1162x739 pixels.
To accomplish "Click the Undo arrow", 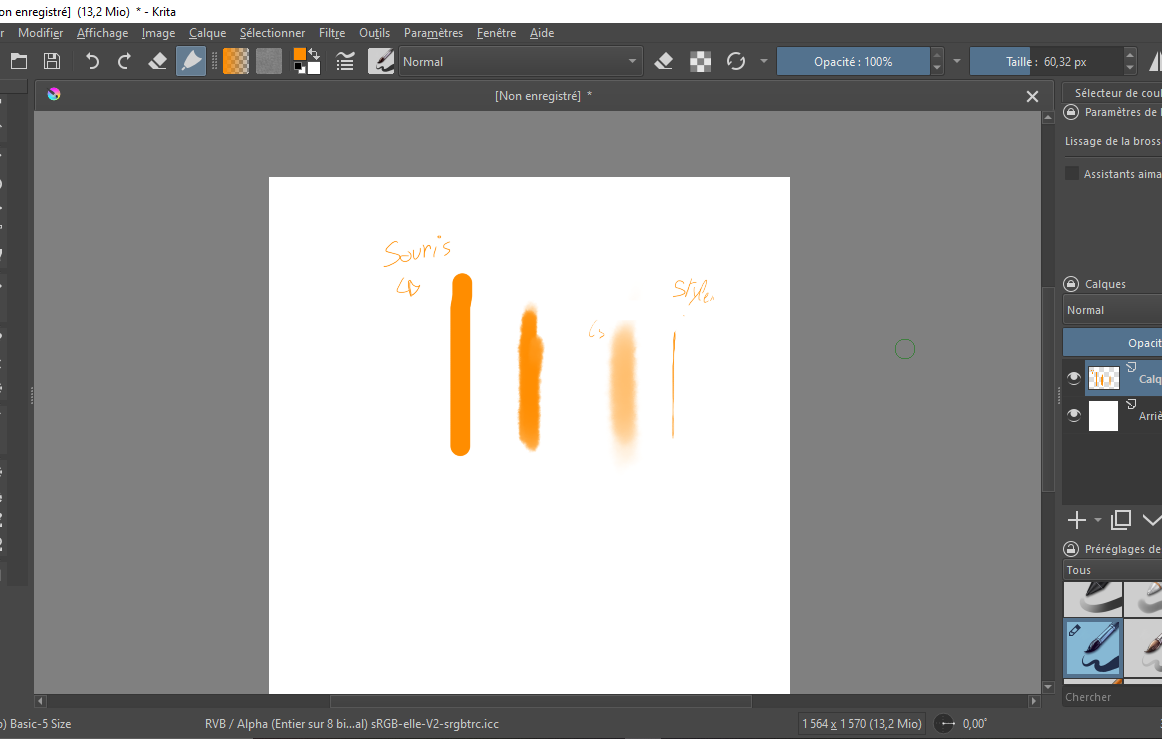I will tap(90, 60).
